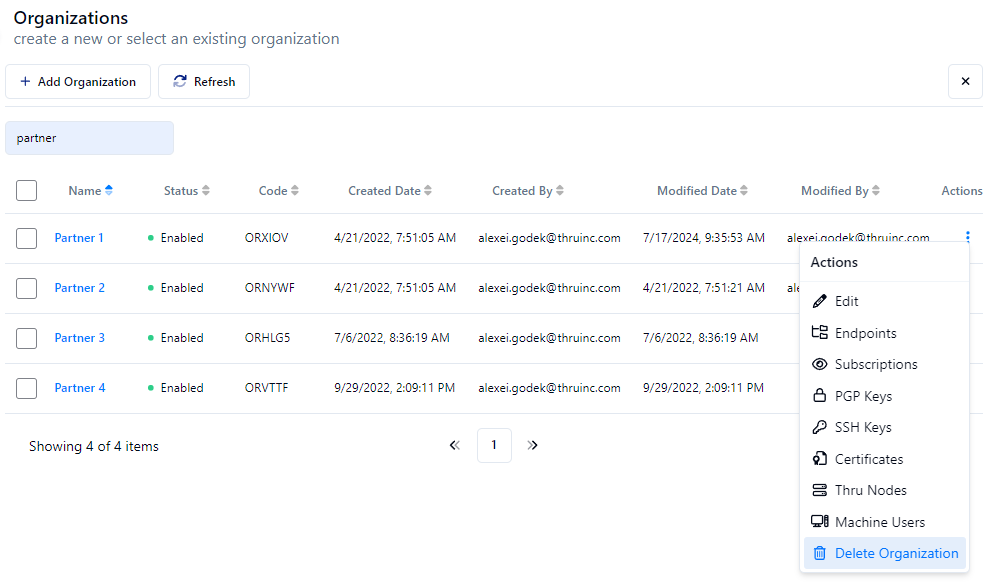994x585 pixels.
Task: Click the server icon for Thru Nodes
Action: point(820,491)
